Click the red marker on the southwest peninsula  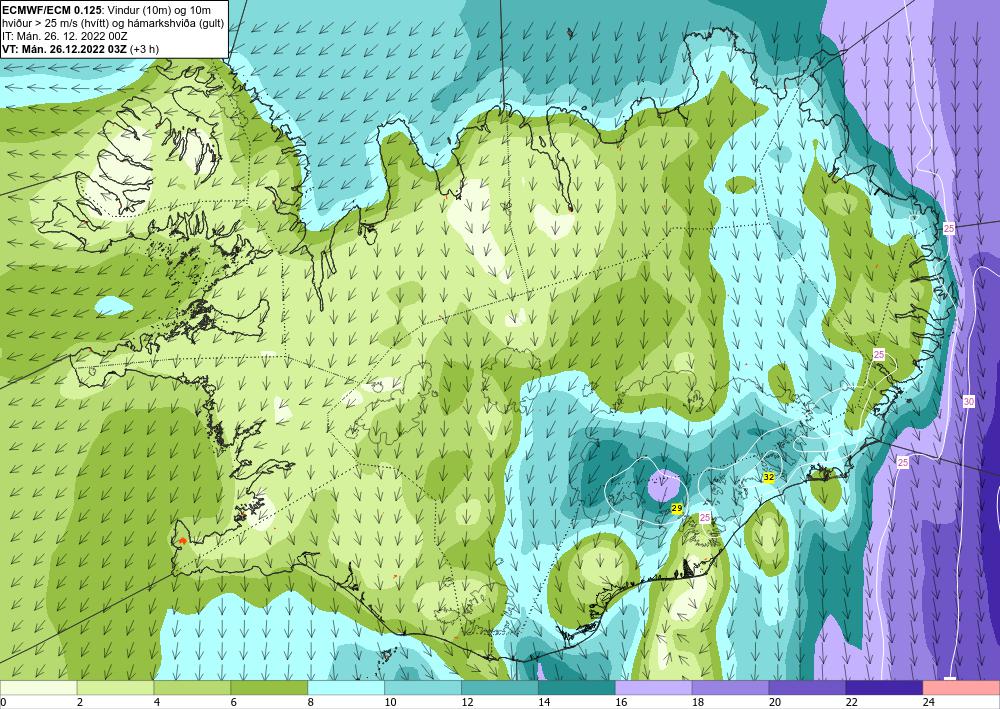tap(182, 541)
